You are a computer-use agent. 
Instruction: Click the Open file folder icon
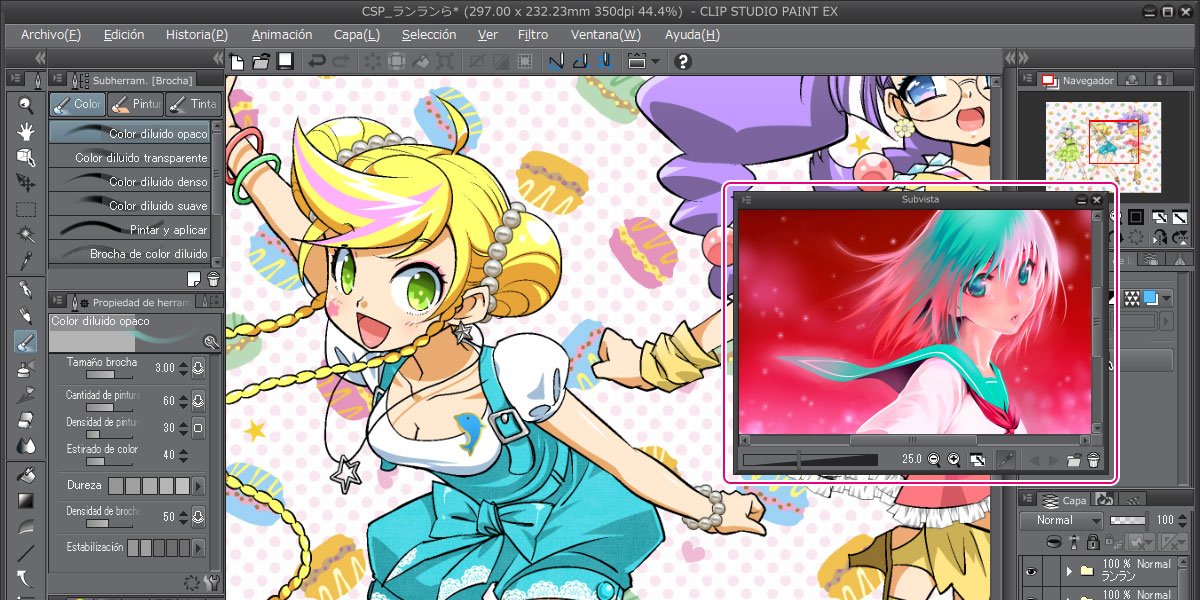[x=261, y=61]
